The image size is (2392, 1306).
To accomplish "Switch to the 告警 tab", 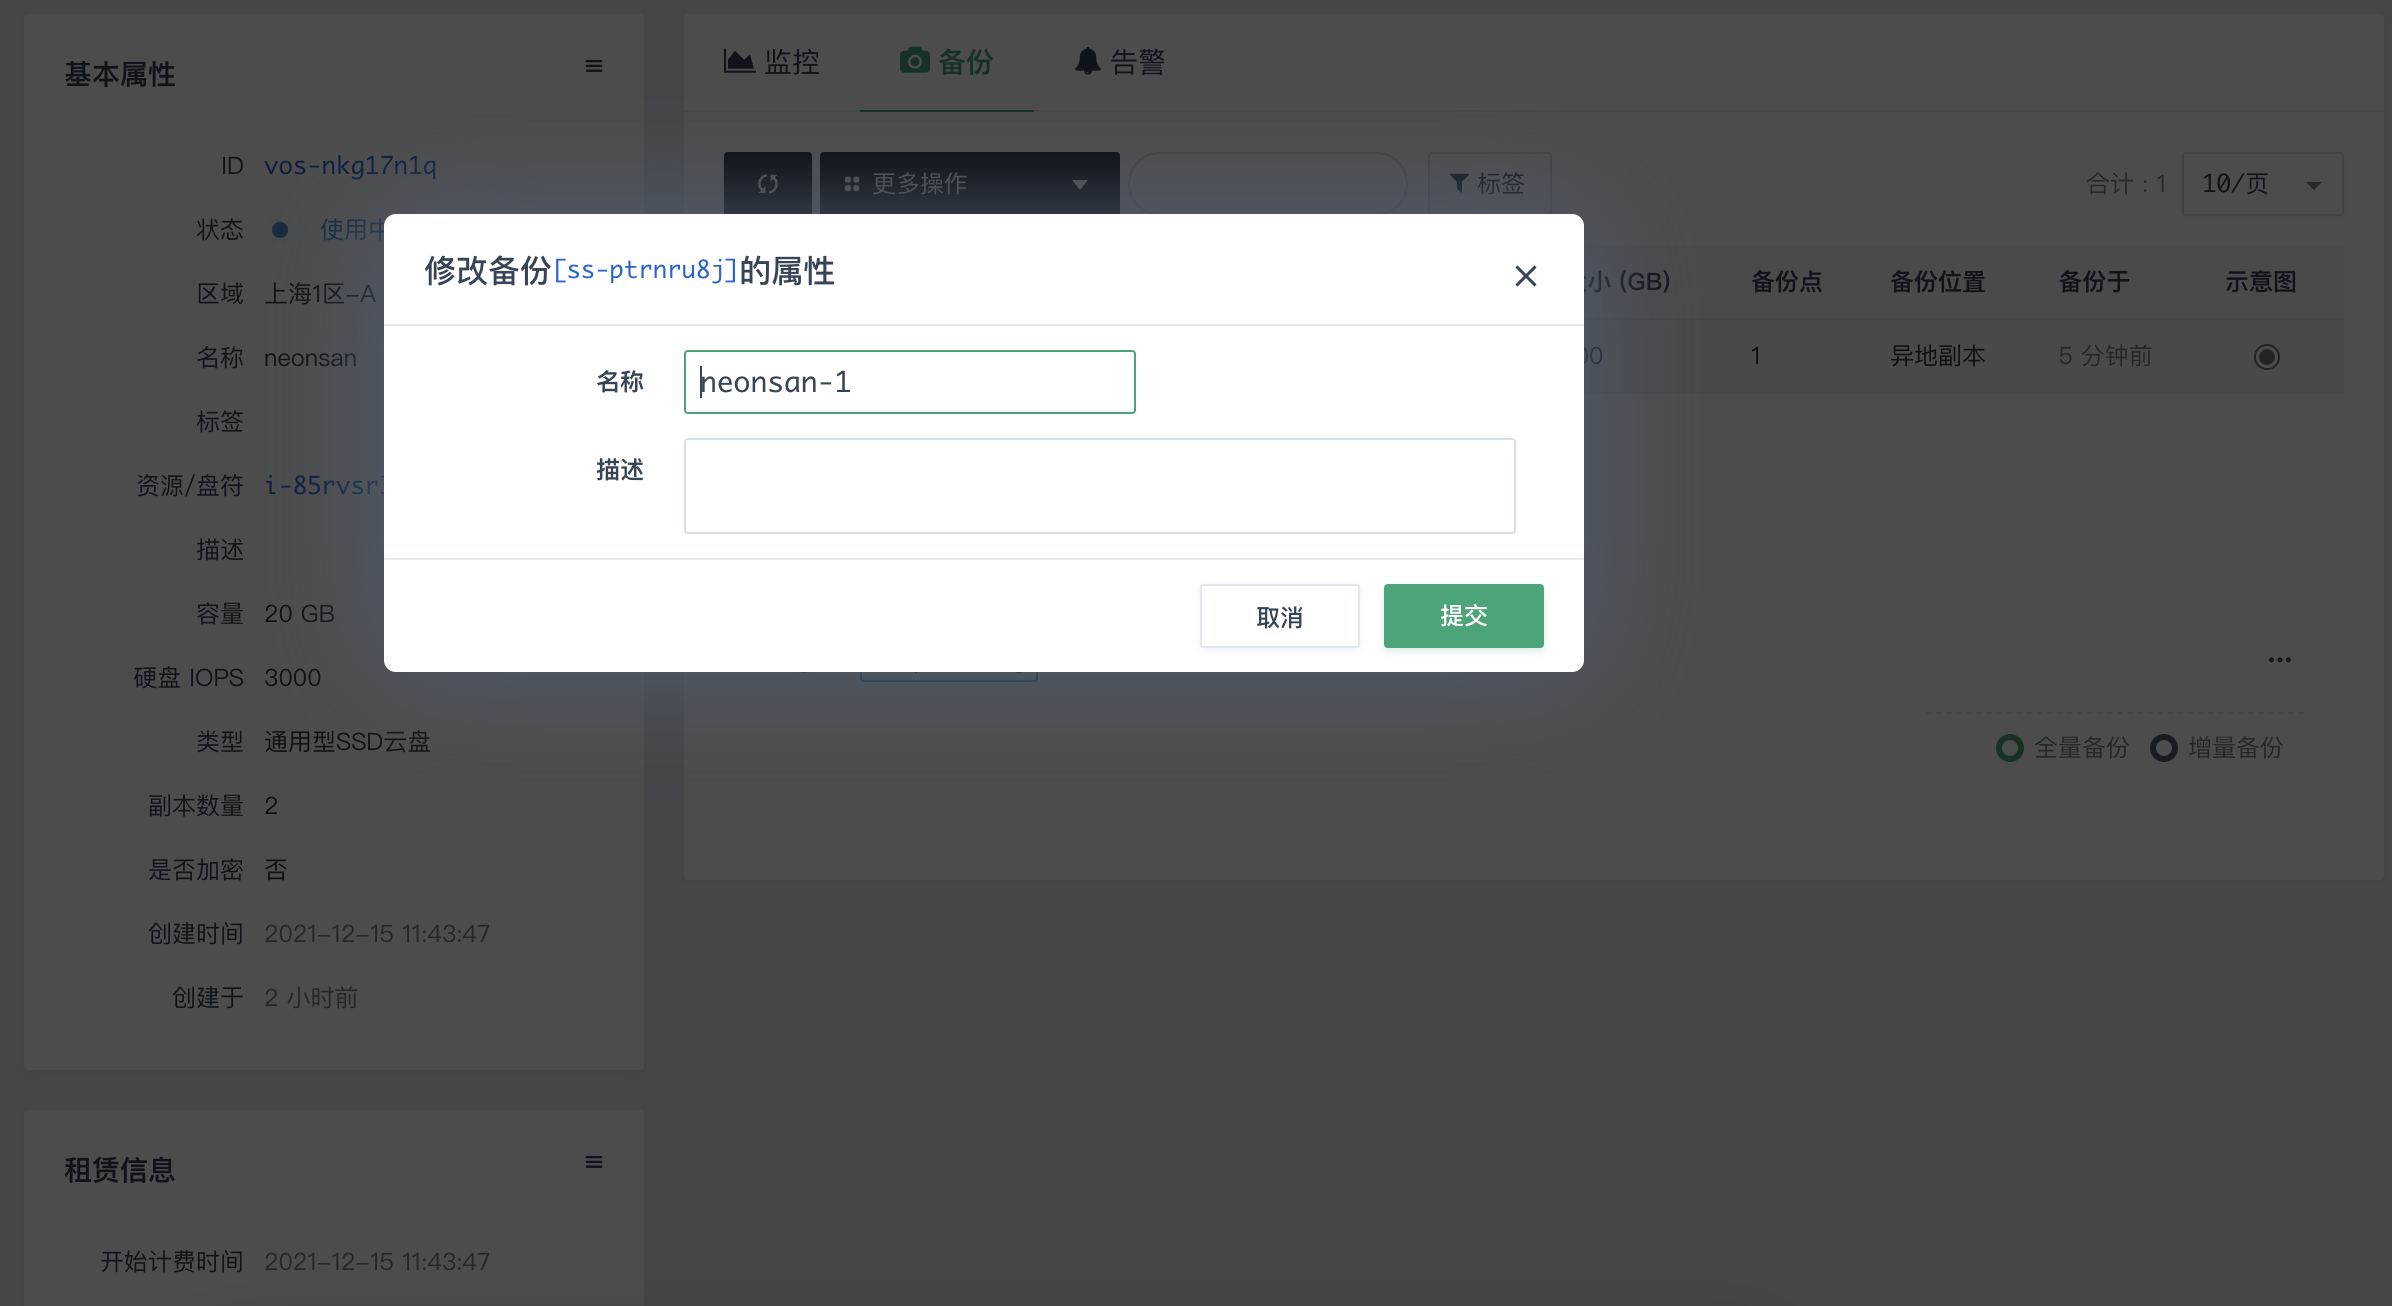I will [1119, 62].
